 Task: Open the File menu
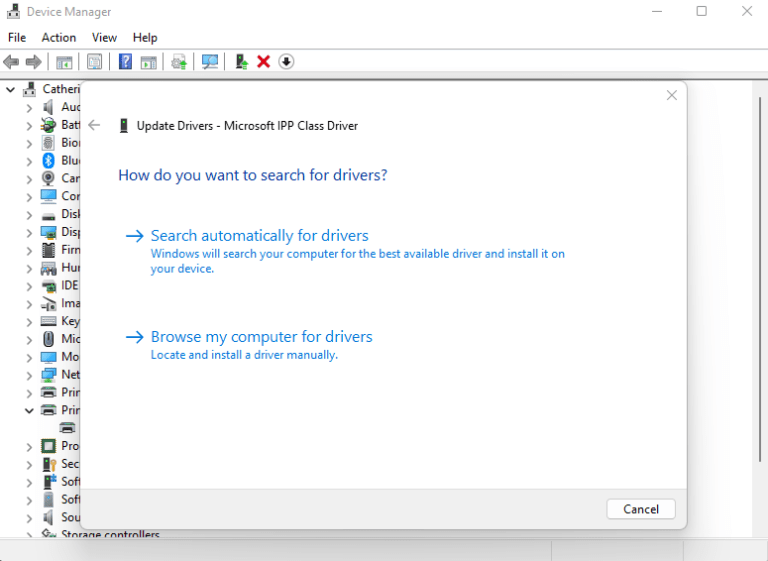coord(17,37)
